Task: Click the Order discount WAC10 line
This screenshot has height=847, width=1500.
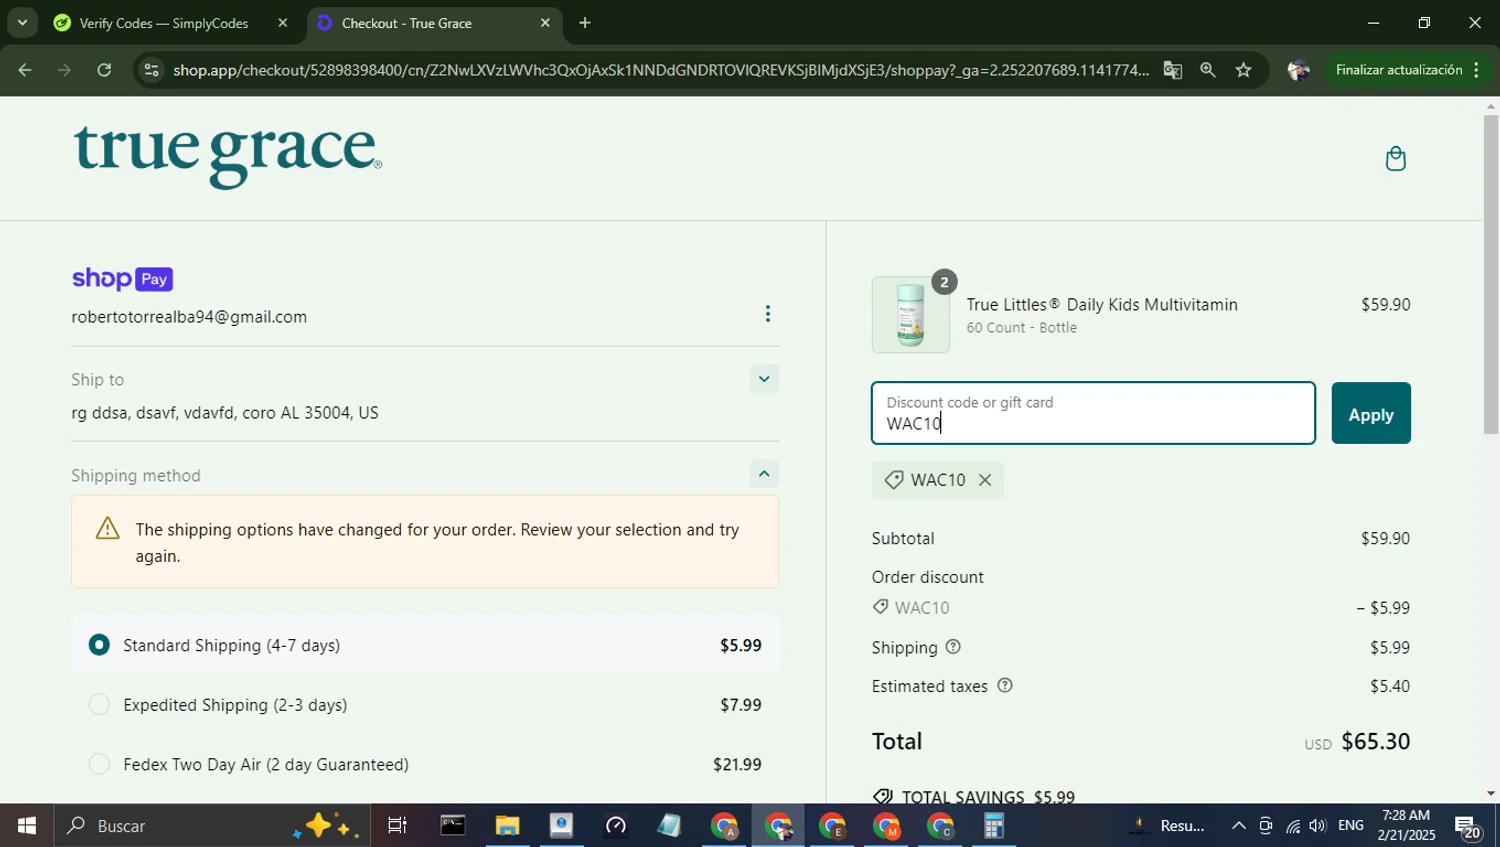Action: click(1141, 608)
